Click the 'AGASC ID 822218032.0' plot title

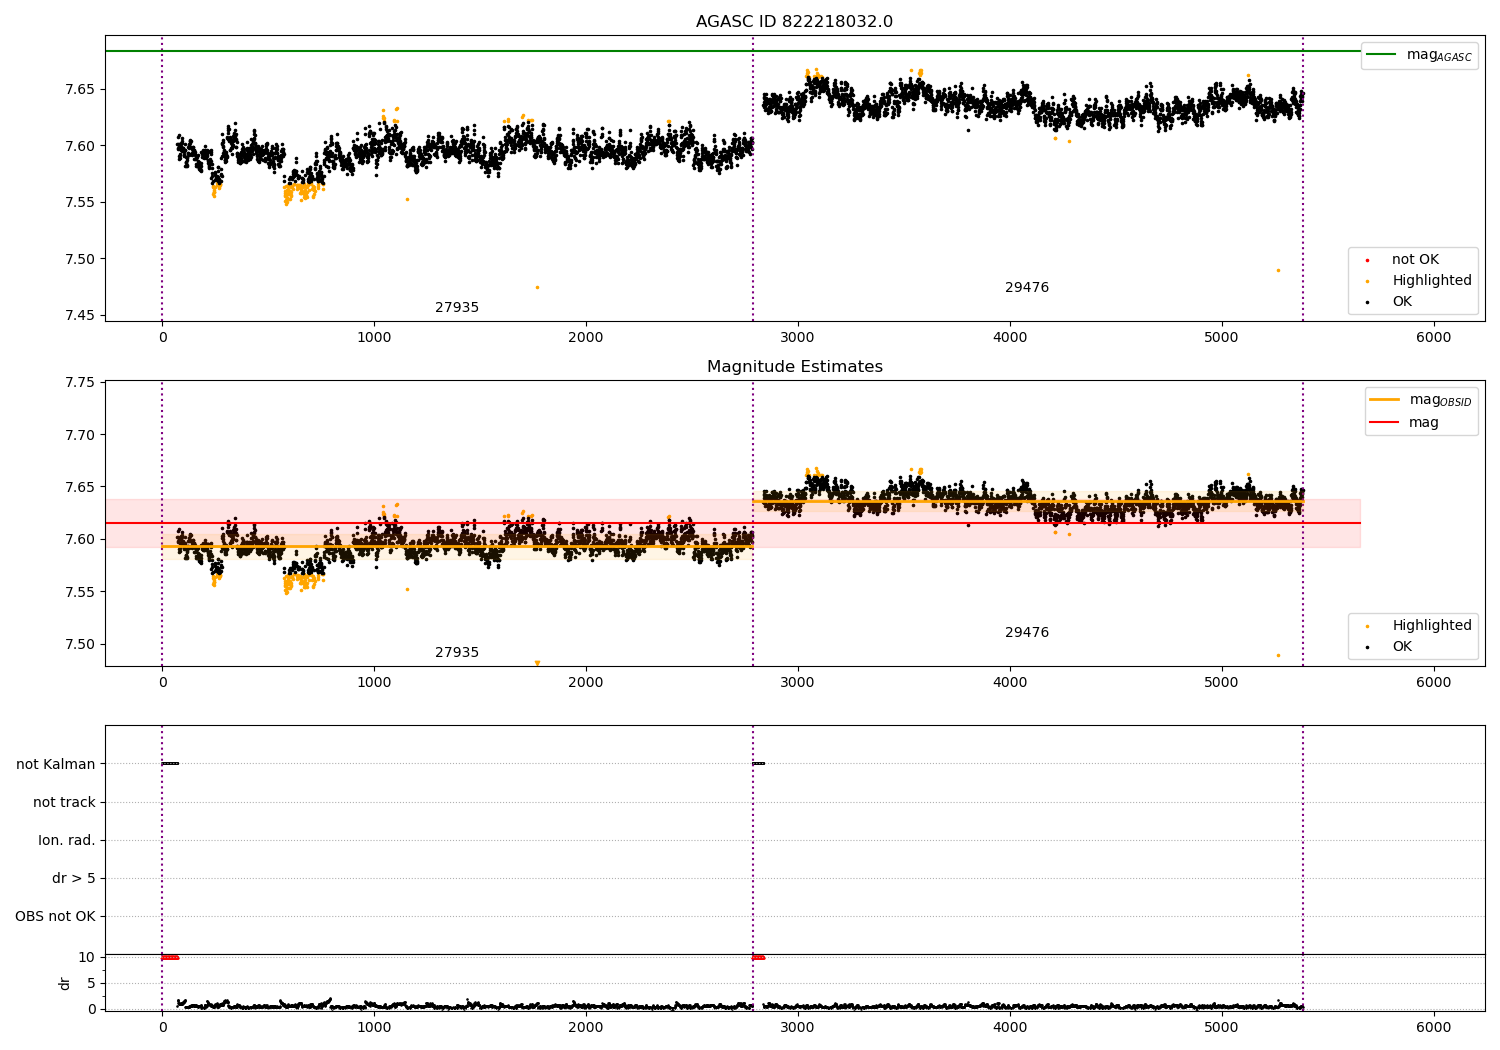[x=794, y=22]
